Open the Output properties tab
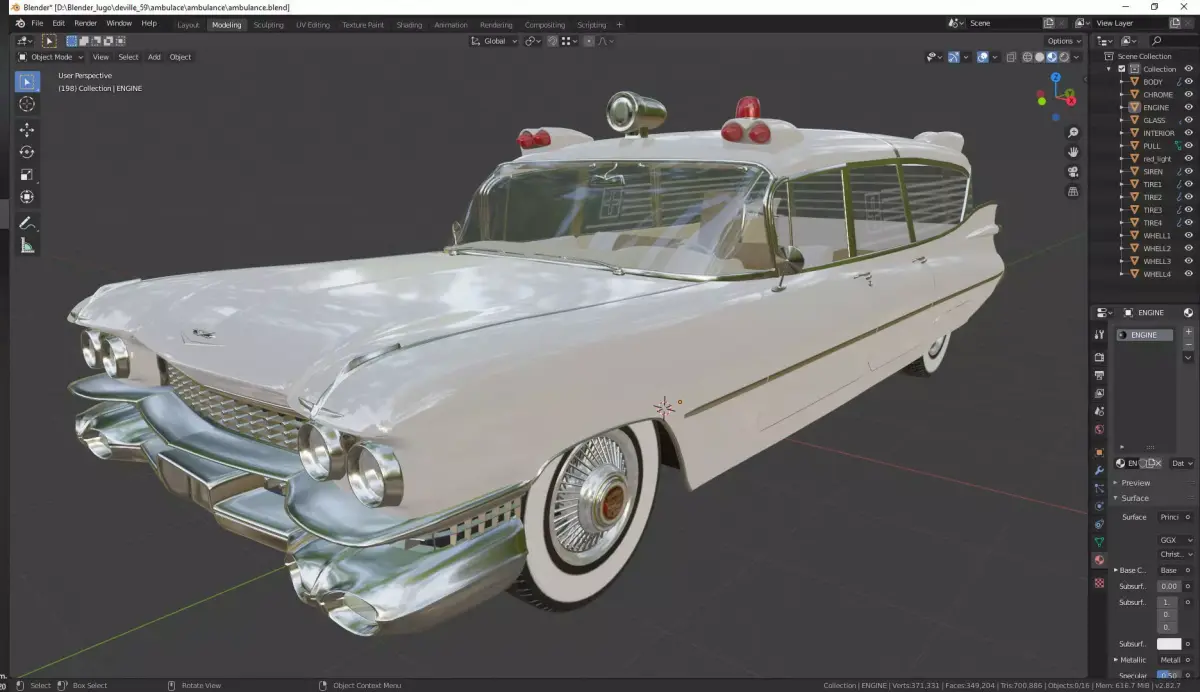1200x692 pixels. tap(1099, 375)
